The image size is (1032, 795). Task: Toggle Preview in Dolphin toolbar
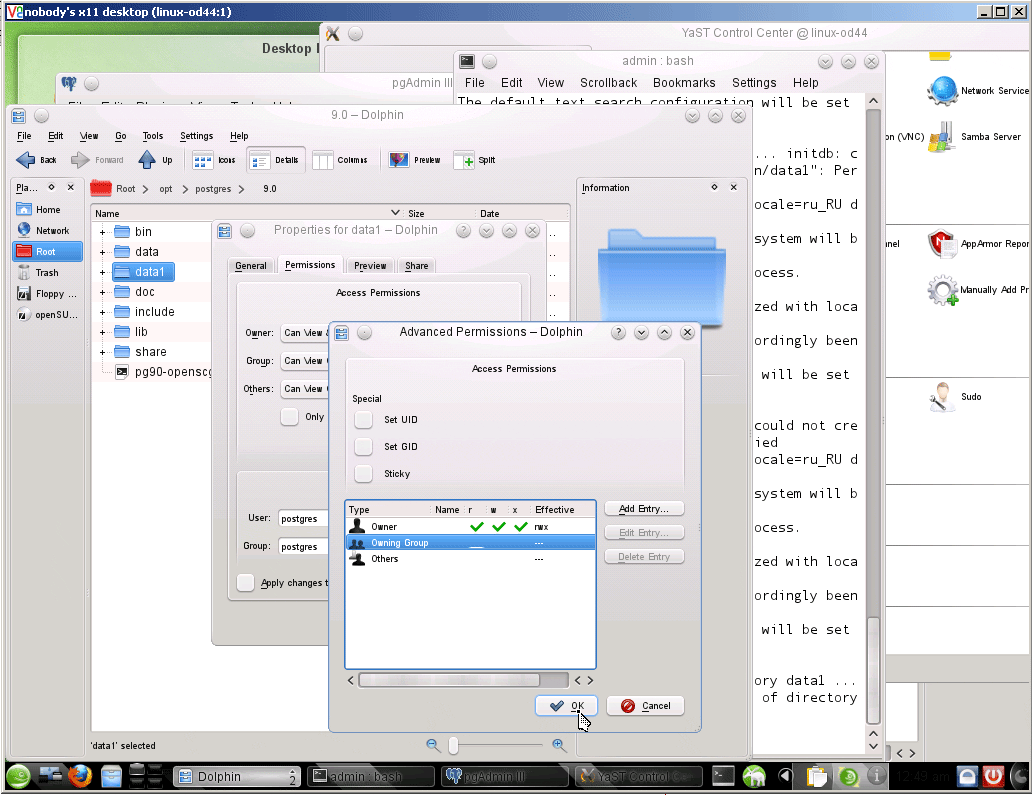(x=414, y=160)
